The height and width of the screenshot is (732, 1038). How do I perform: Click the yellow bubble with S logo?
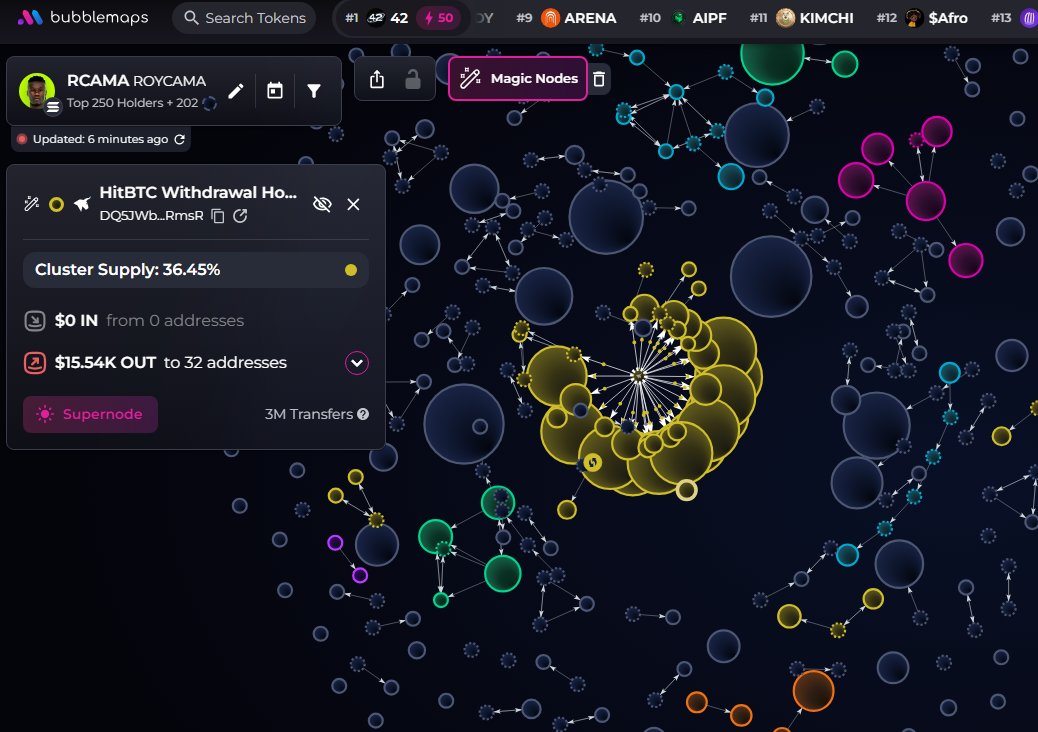pyautogui.click(x=592, y=462)
